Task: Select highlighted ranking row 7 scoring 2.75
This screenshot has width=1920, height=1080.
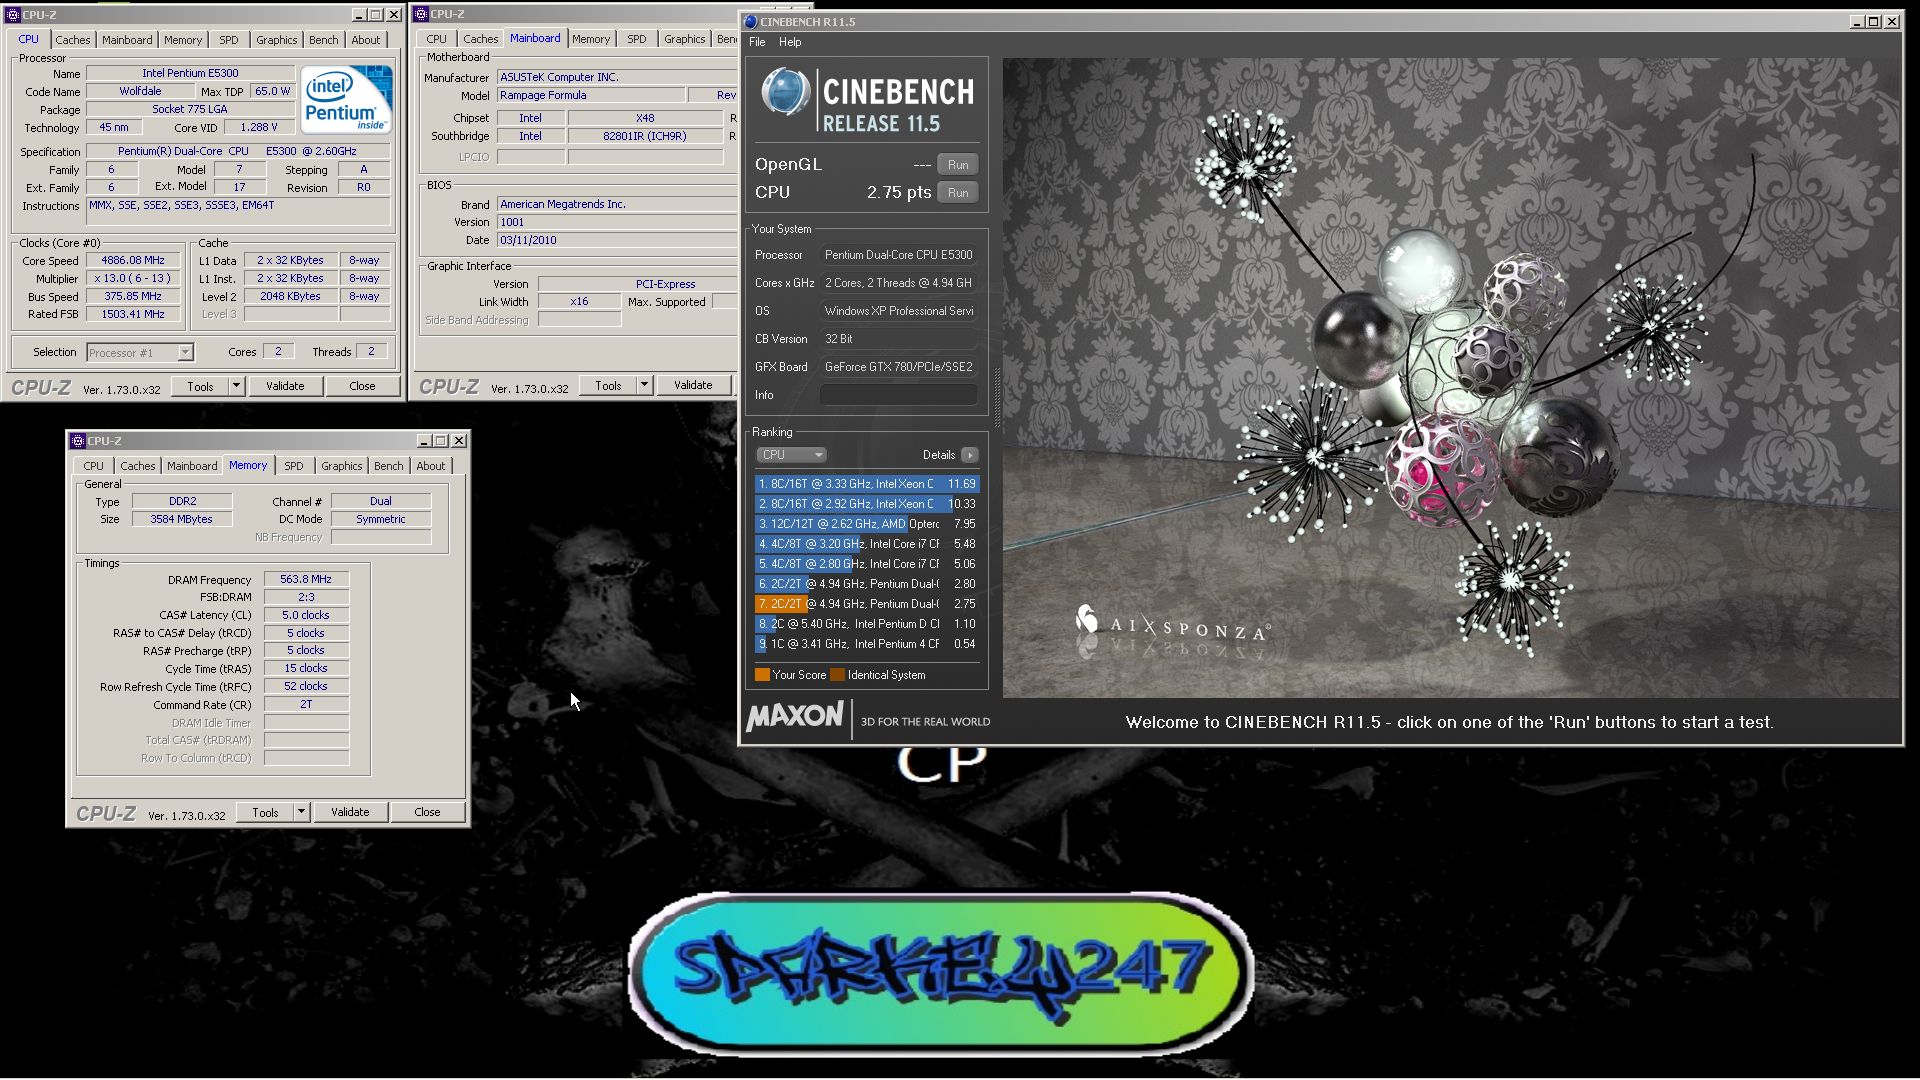Action: point(867,604)
